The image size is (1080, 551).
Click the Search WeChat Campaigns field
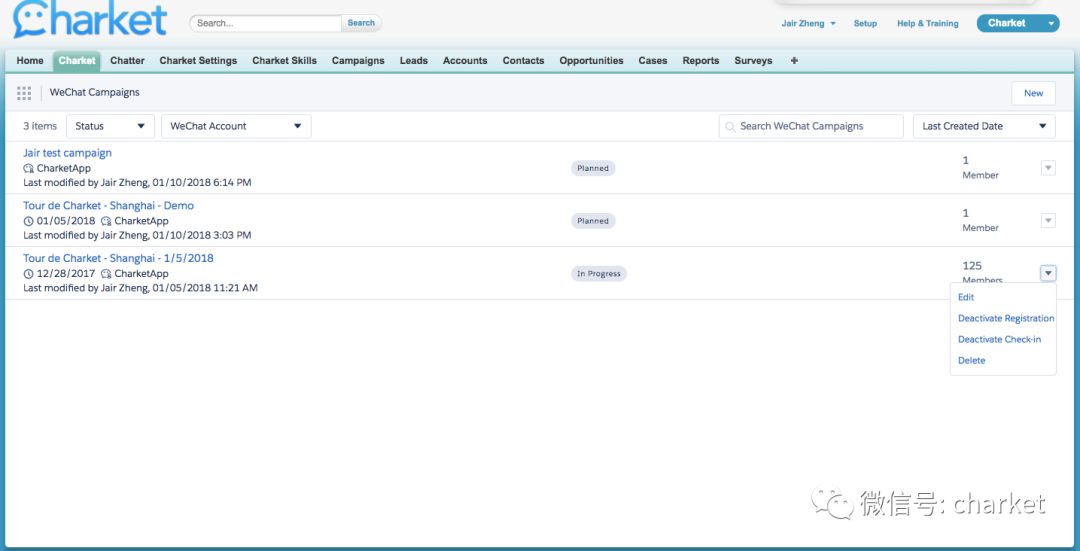pyautogui.click(x=812, y=126)
